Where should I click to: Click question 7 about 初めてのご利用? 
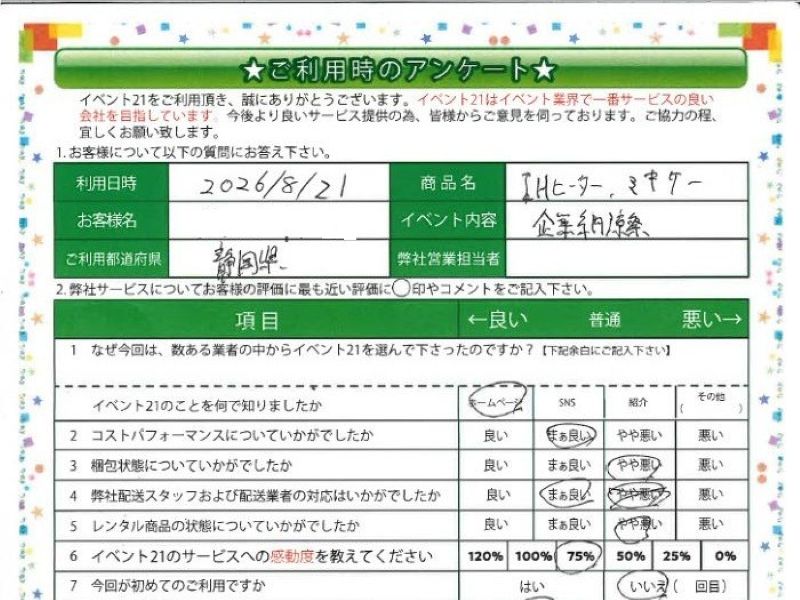pyautogui.click(x=168, y=586)
